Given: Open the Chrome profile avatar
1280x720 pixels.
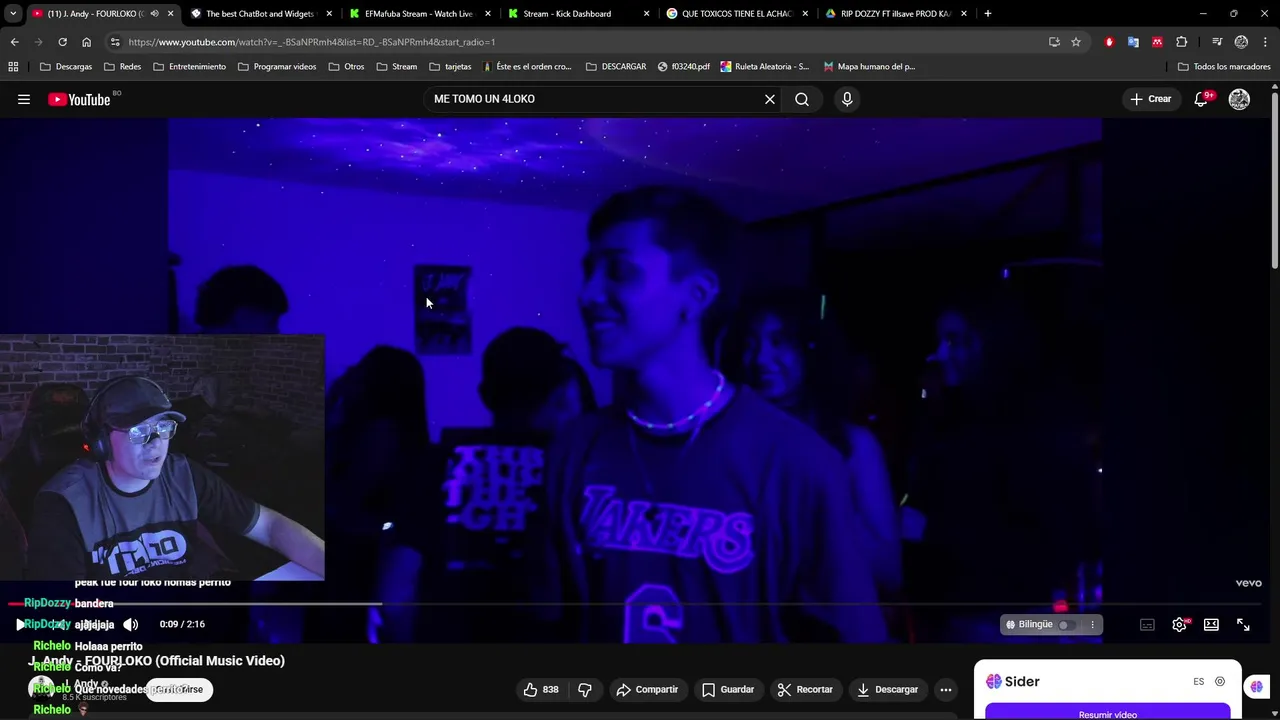Looking at the screenshot, I should [1241, 42].
